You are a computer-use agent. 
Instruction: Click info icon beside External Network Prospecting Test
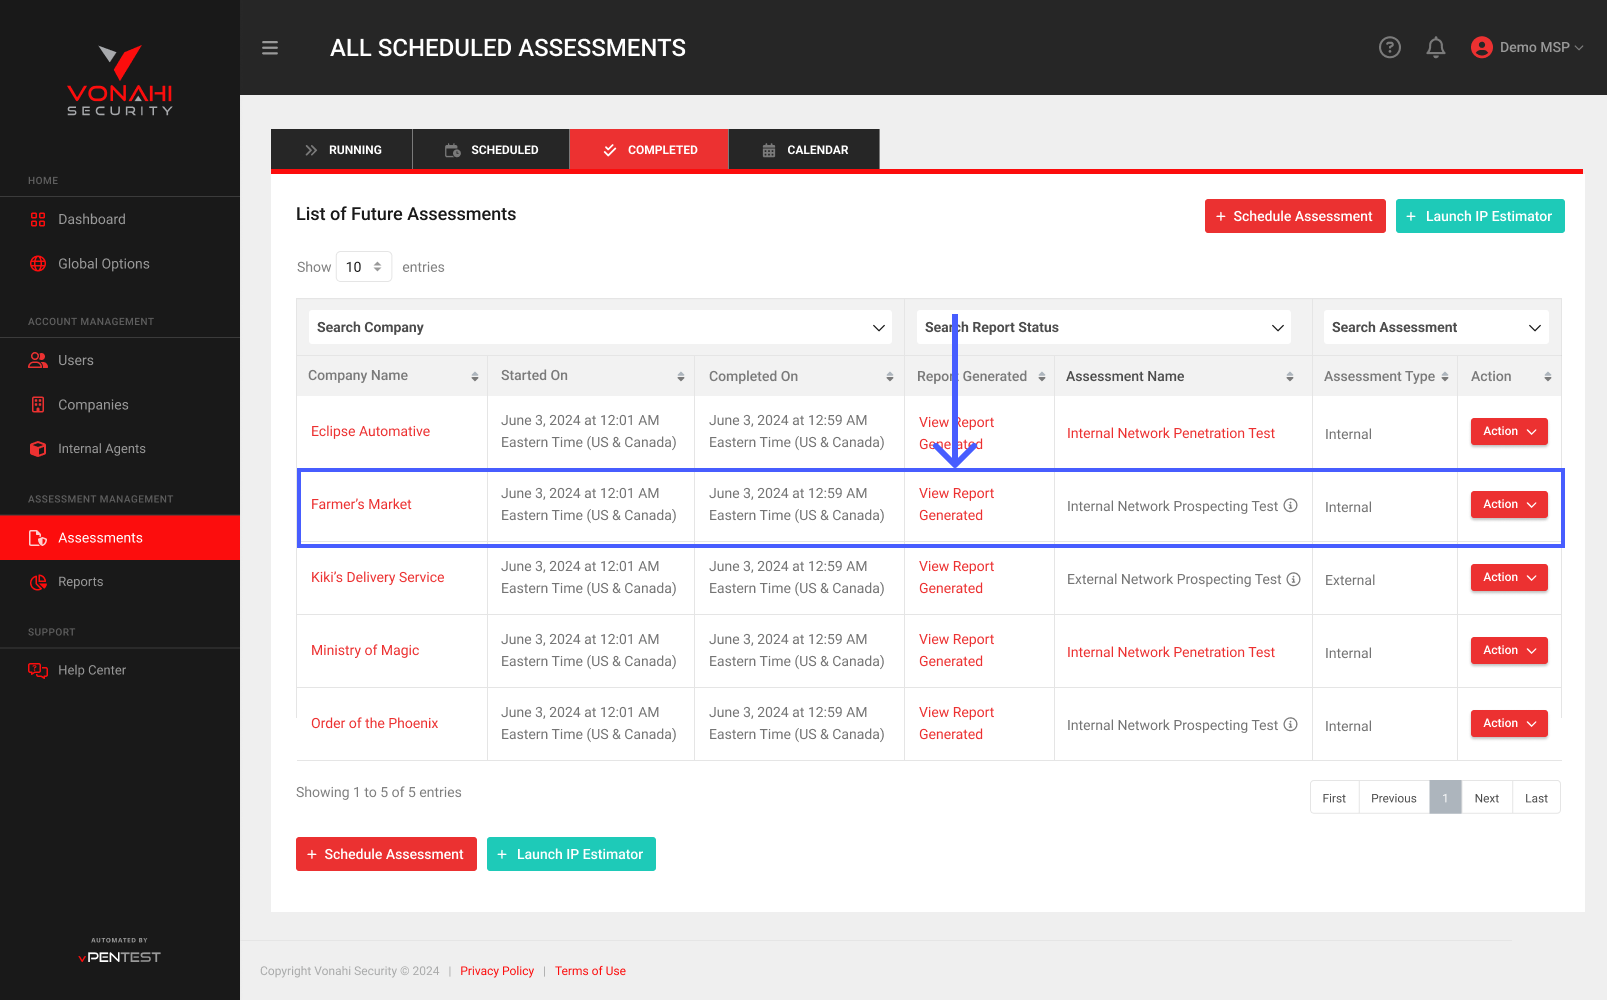click(x=1293, y=579)
